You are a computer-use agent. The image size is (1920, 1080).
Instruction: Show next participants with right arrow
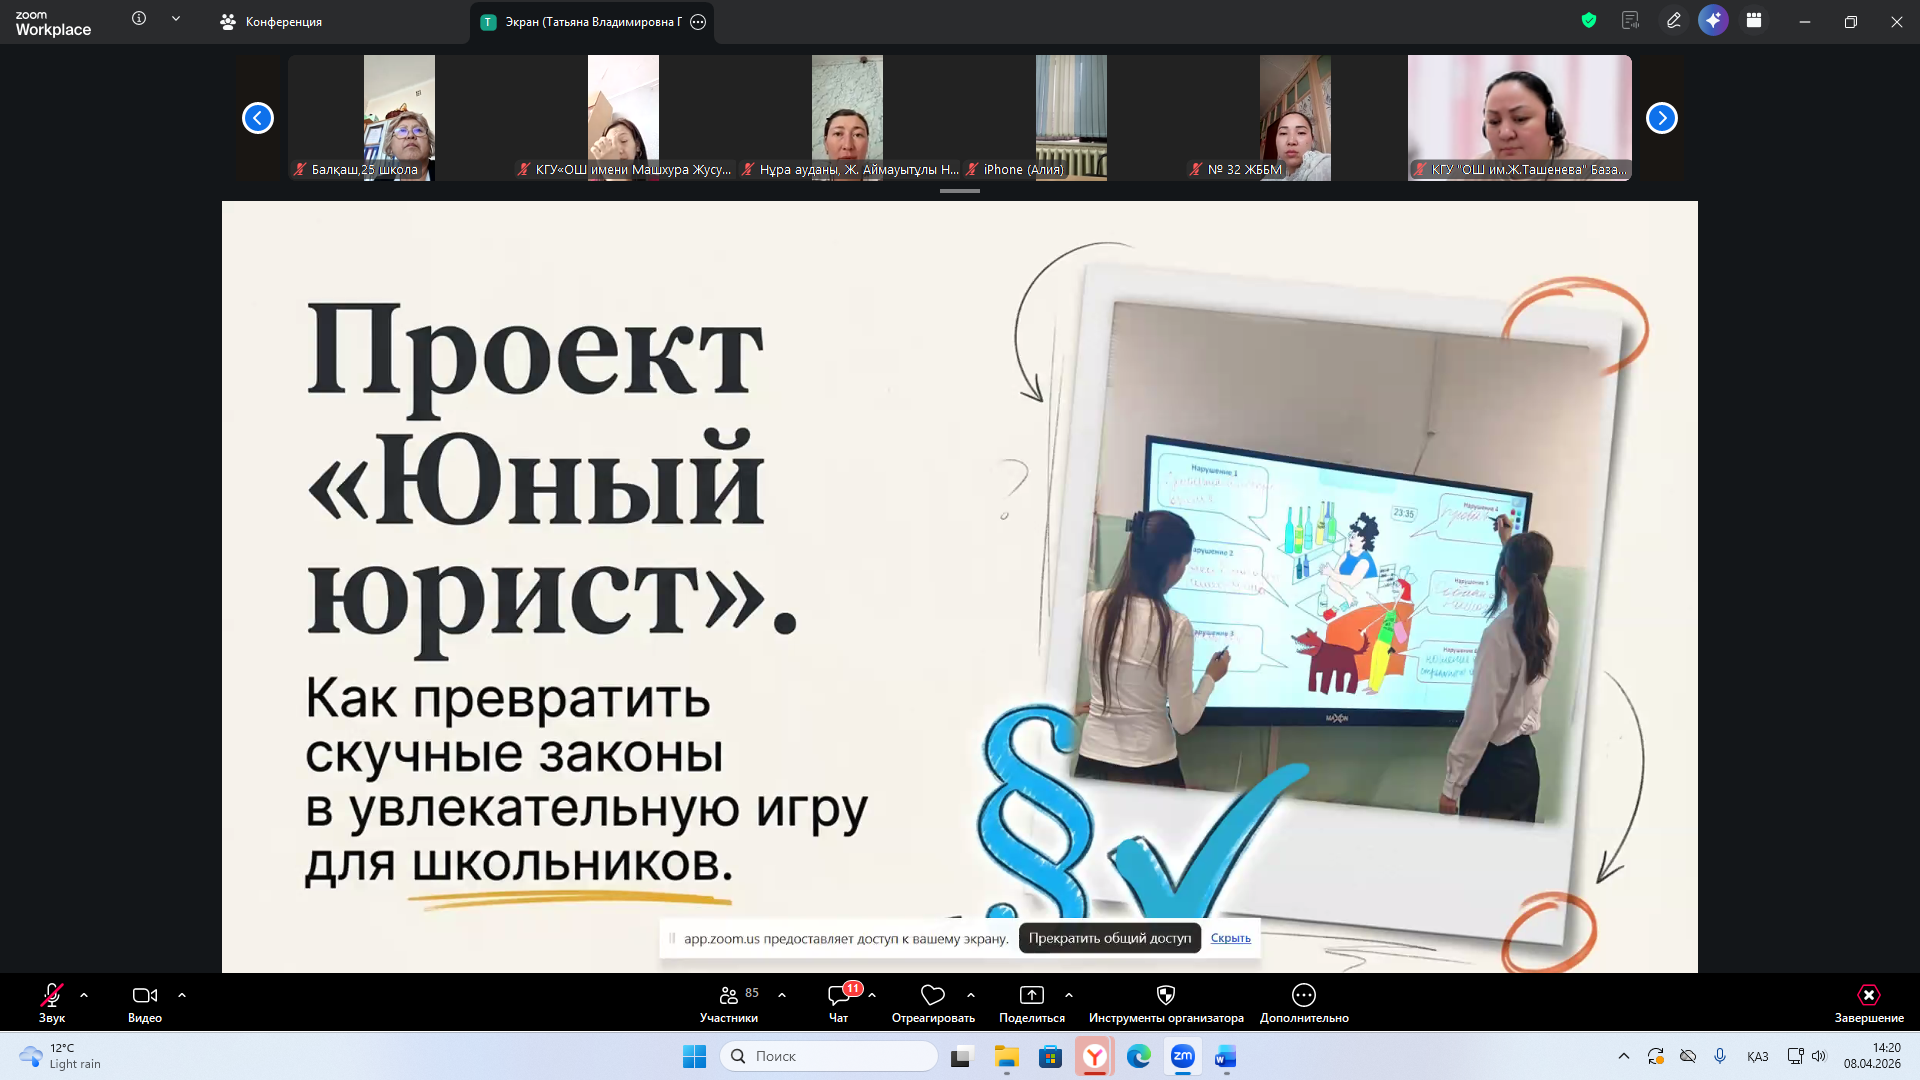pyautogui.click(x=1661, y=118)
